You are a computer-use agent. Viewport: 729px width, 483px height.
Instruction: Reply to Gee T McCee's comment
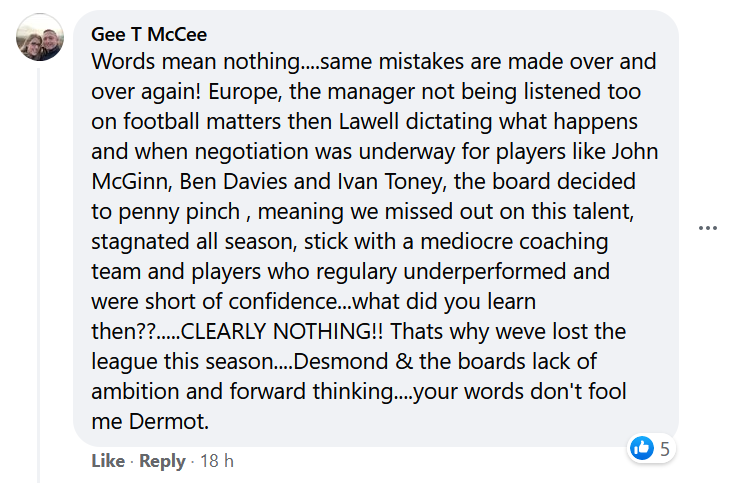click(162, 461)
